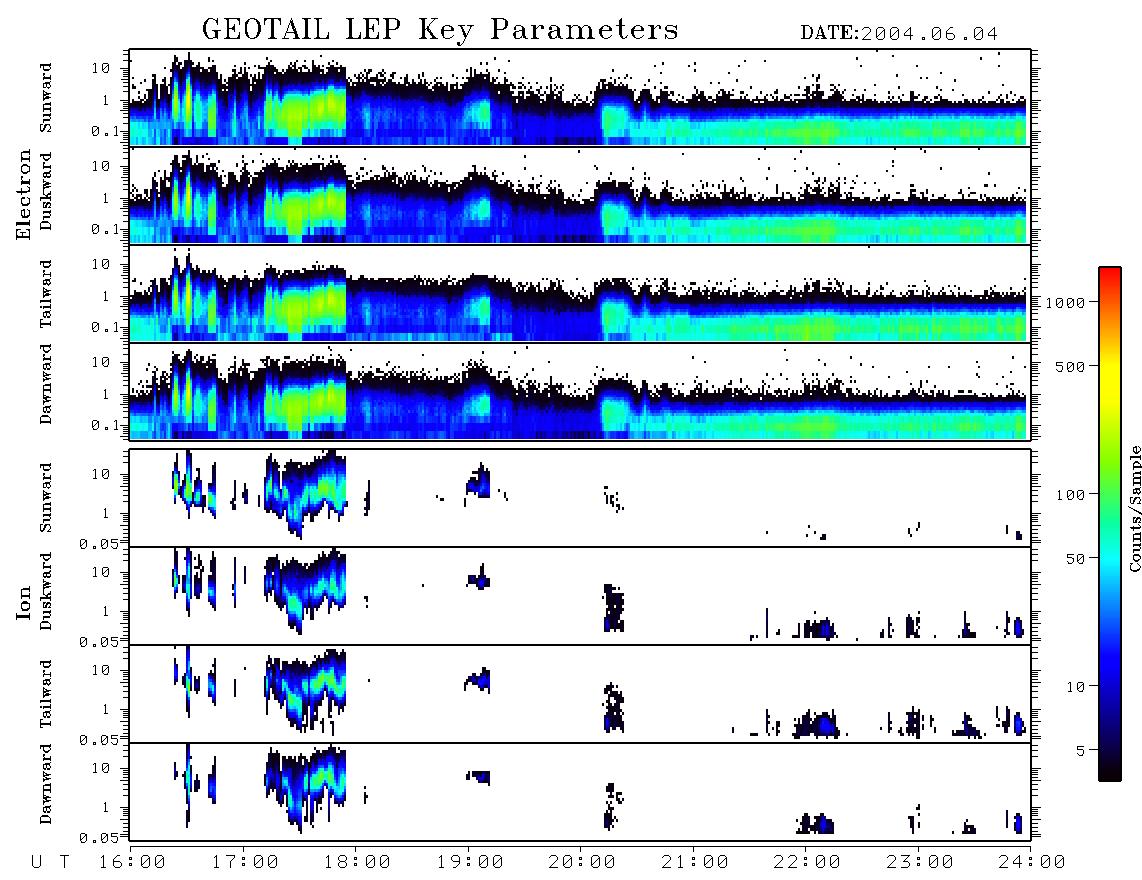1142x880 pixels.
Task: Click the Ion "Duskward" axis label
Action: 46,591
